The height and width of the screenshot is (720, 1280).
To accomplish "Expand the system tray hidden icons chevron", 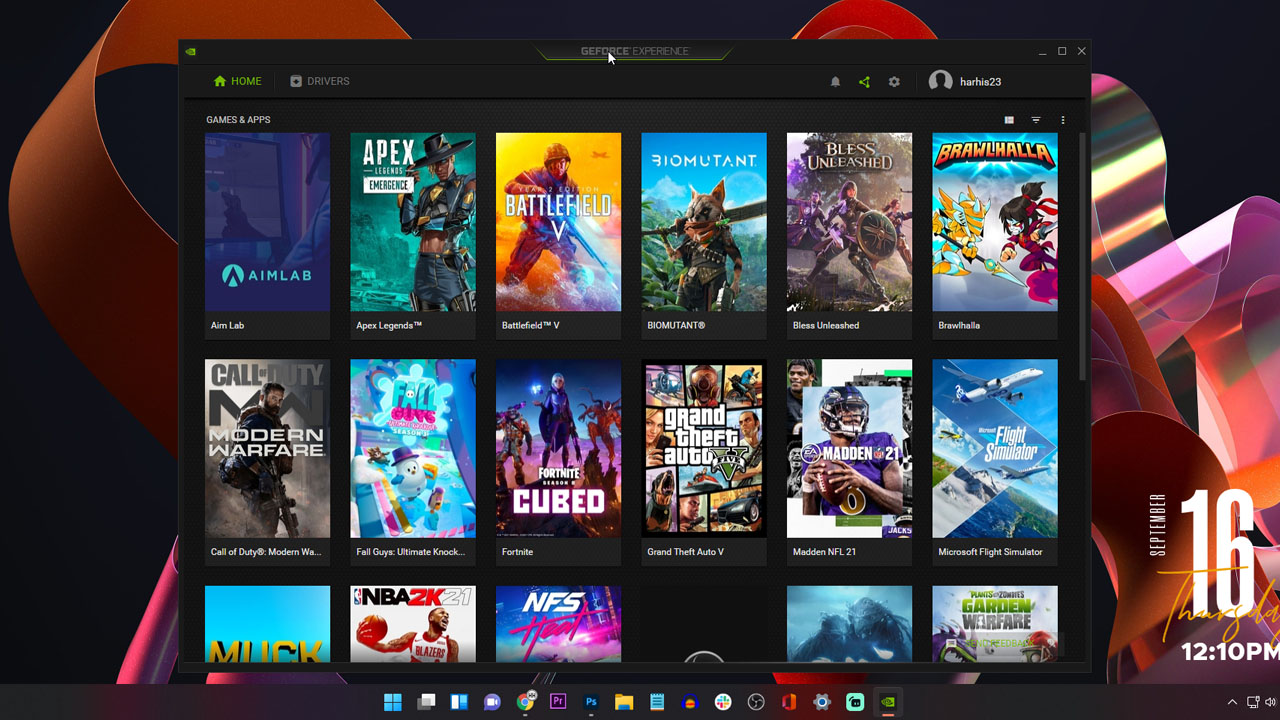I will (x=1232, y=702).
